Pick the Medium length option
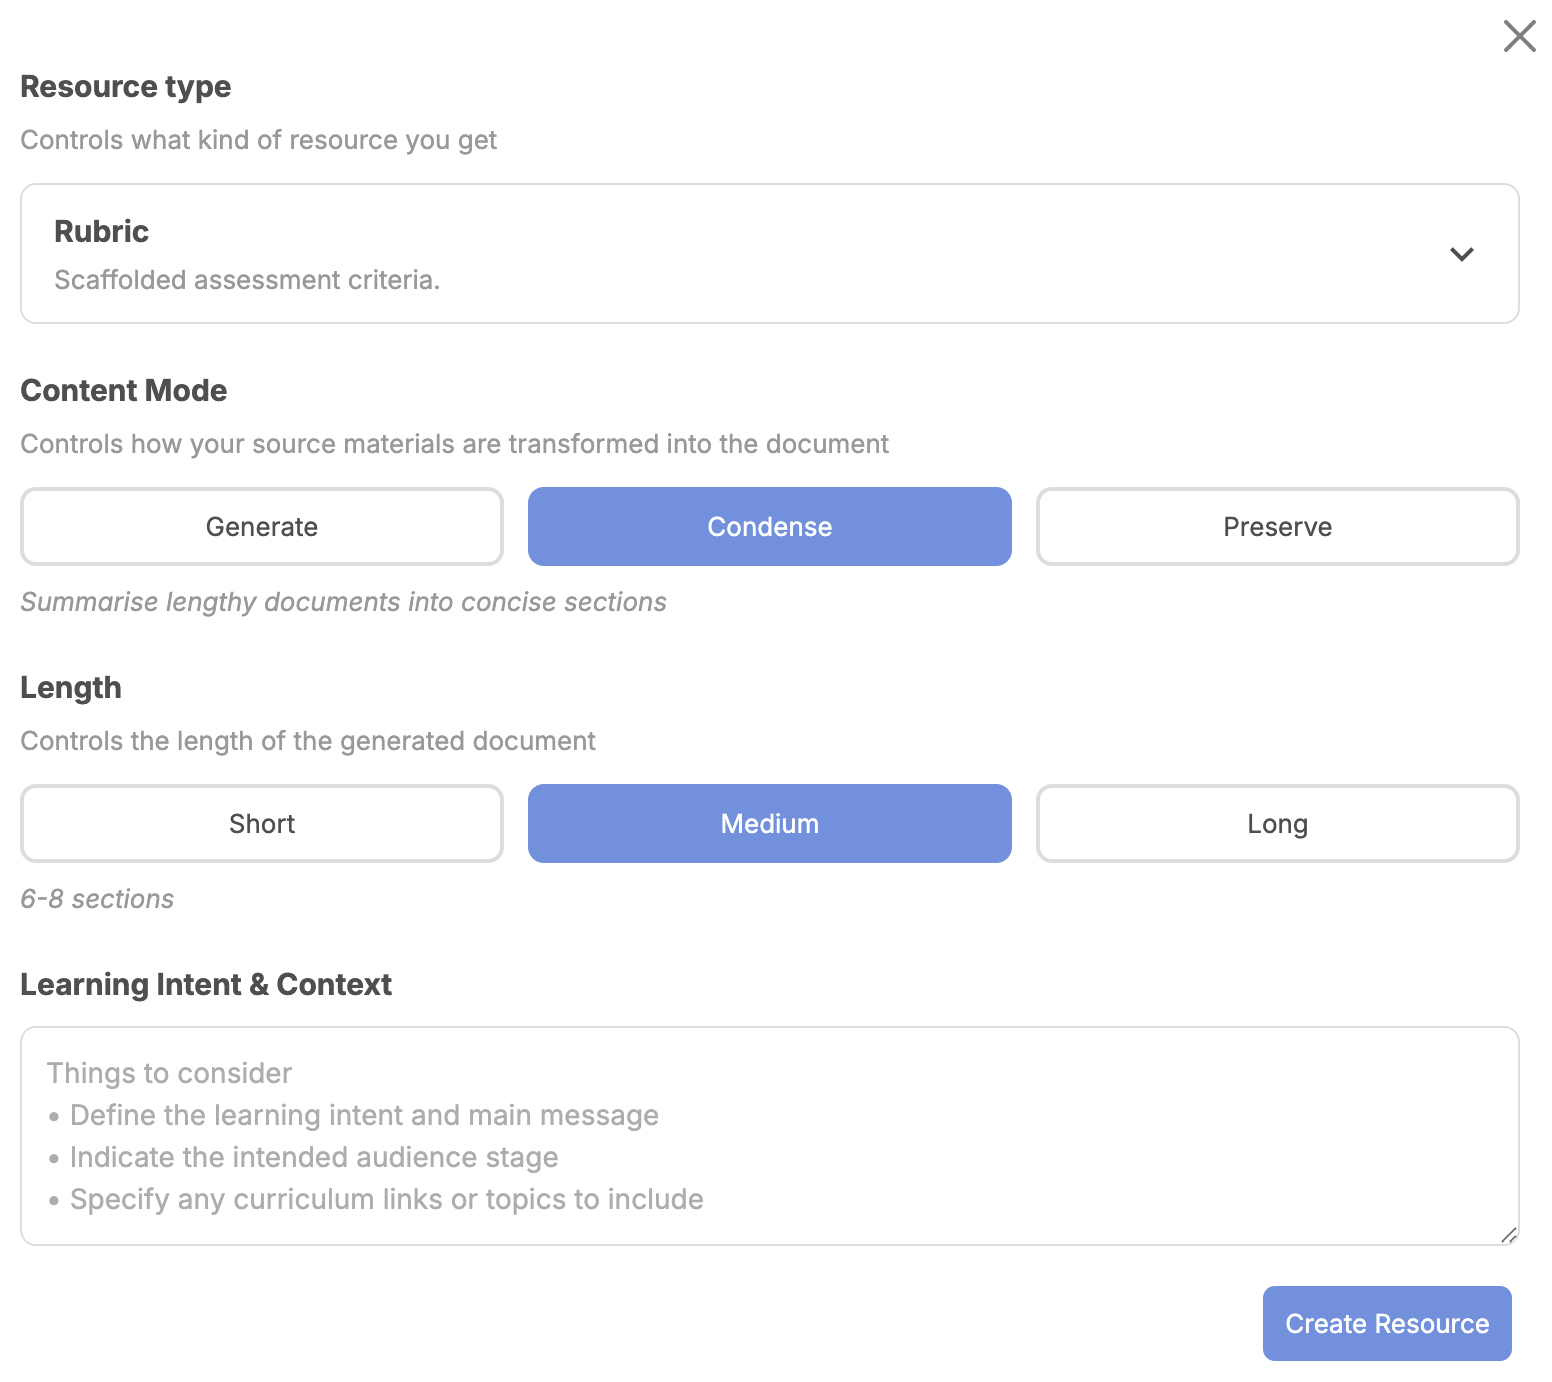Viewport: 1552px width, 1382px height. point(769,824)
